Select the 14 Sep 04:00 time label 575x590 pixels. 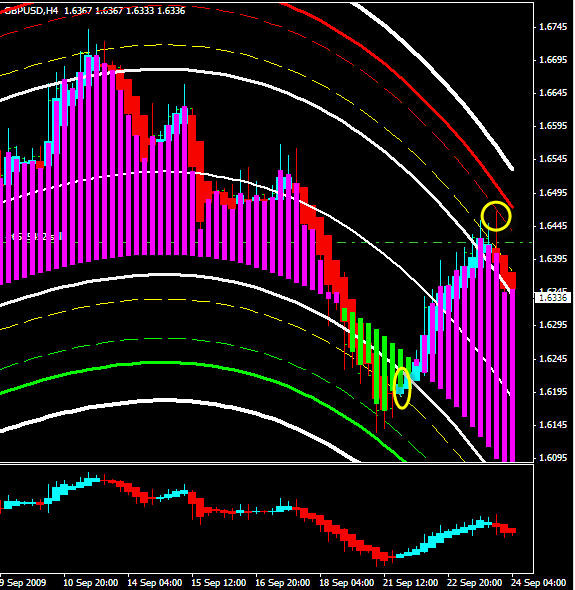tap(155, 582)
